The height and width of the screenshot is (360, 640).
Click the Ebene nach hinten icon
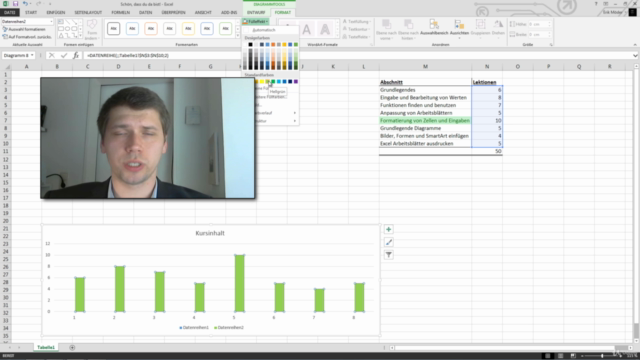point(408,24)
